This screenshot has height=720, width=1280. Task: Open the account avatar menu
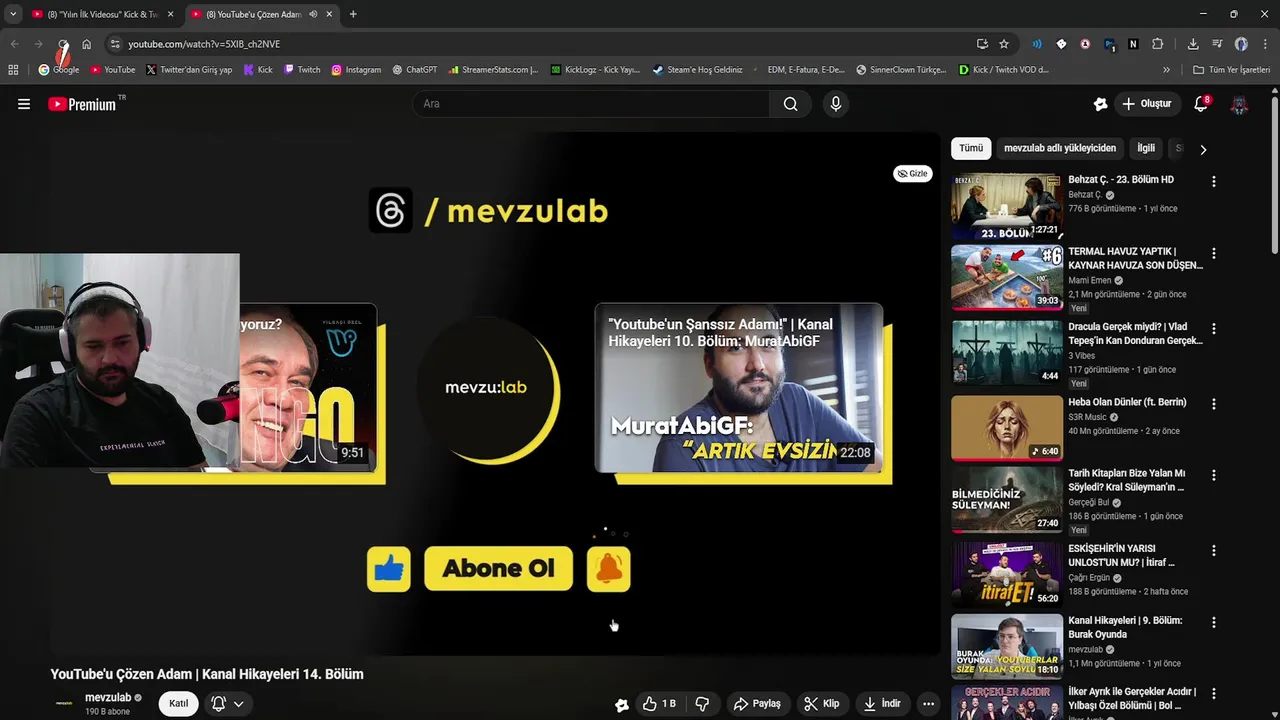1239,104
